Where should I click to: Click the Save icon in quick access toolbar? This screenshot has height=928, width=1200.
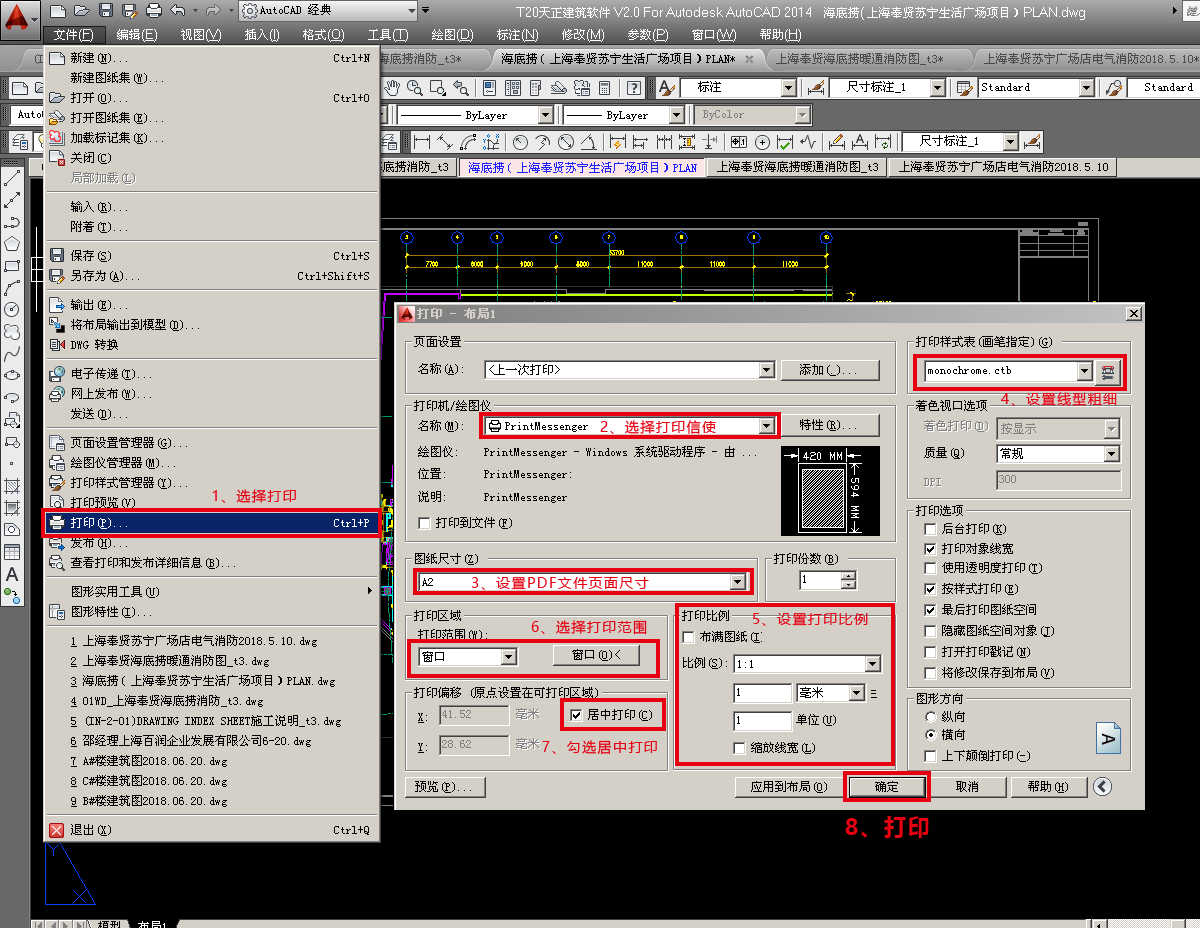(x=106, y=11)
